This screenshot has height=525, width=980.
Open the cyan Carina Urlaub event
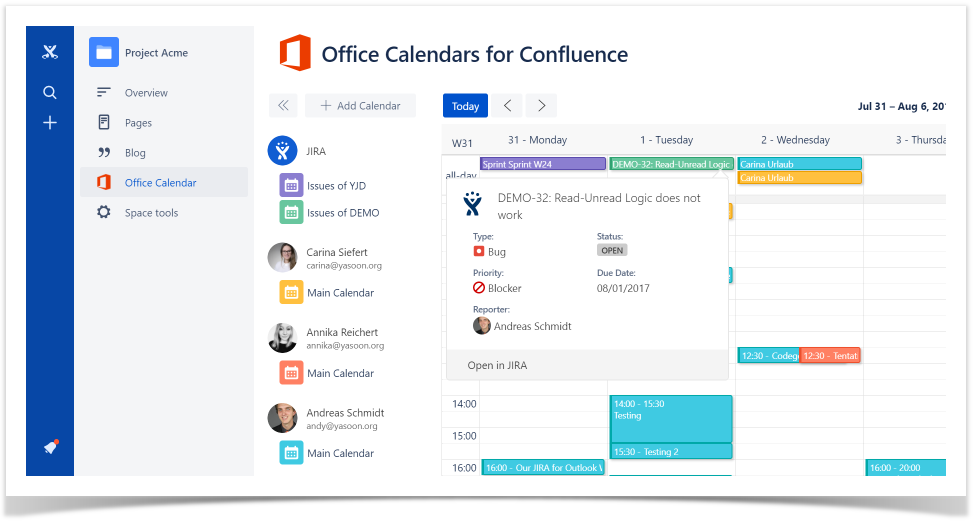(x=799, y=164)
